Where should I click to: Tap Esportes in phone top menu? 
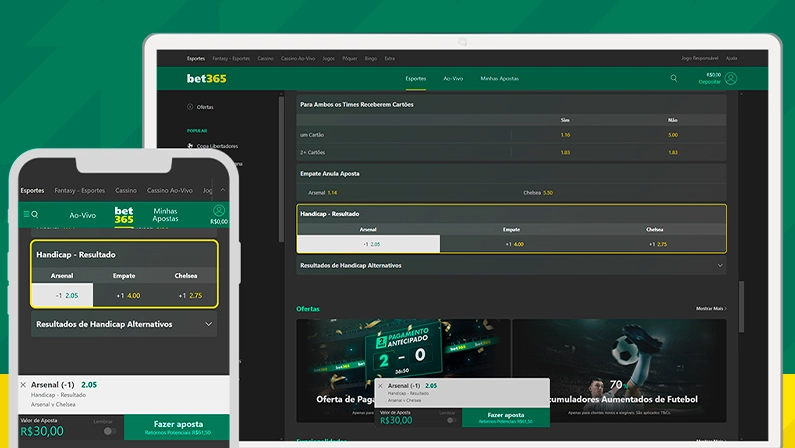point(32,191)
